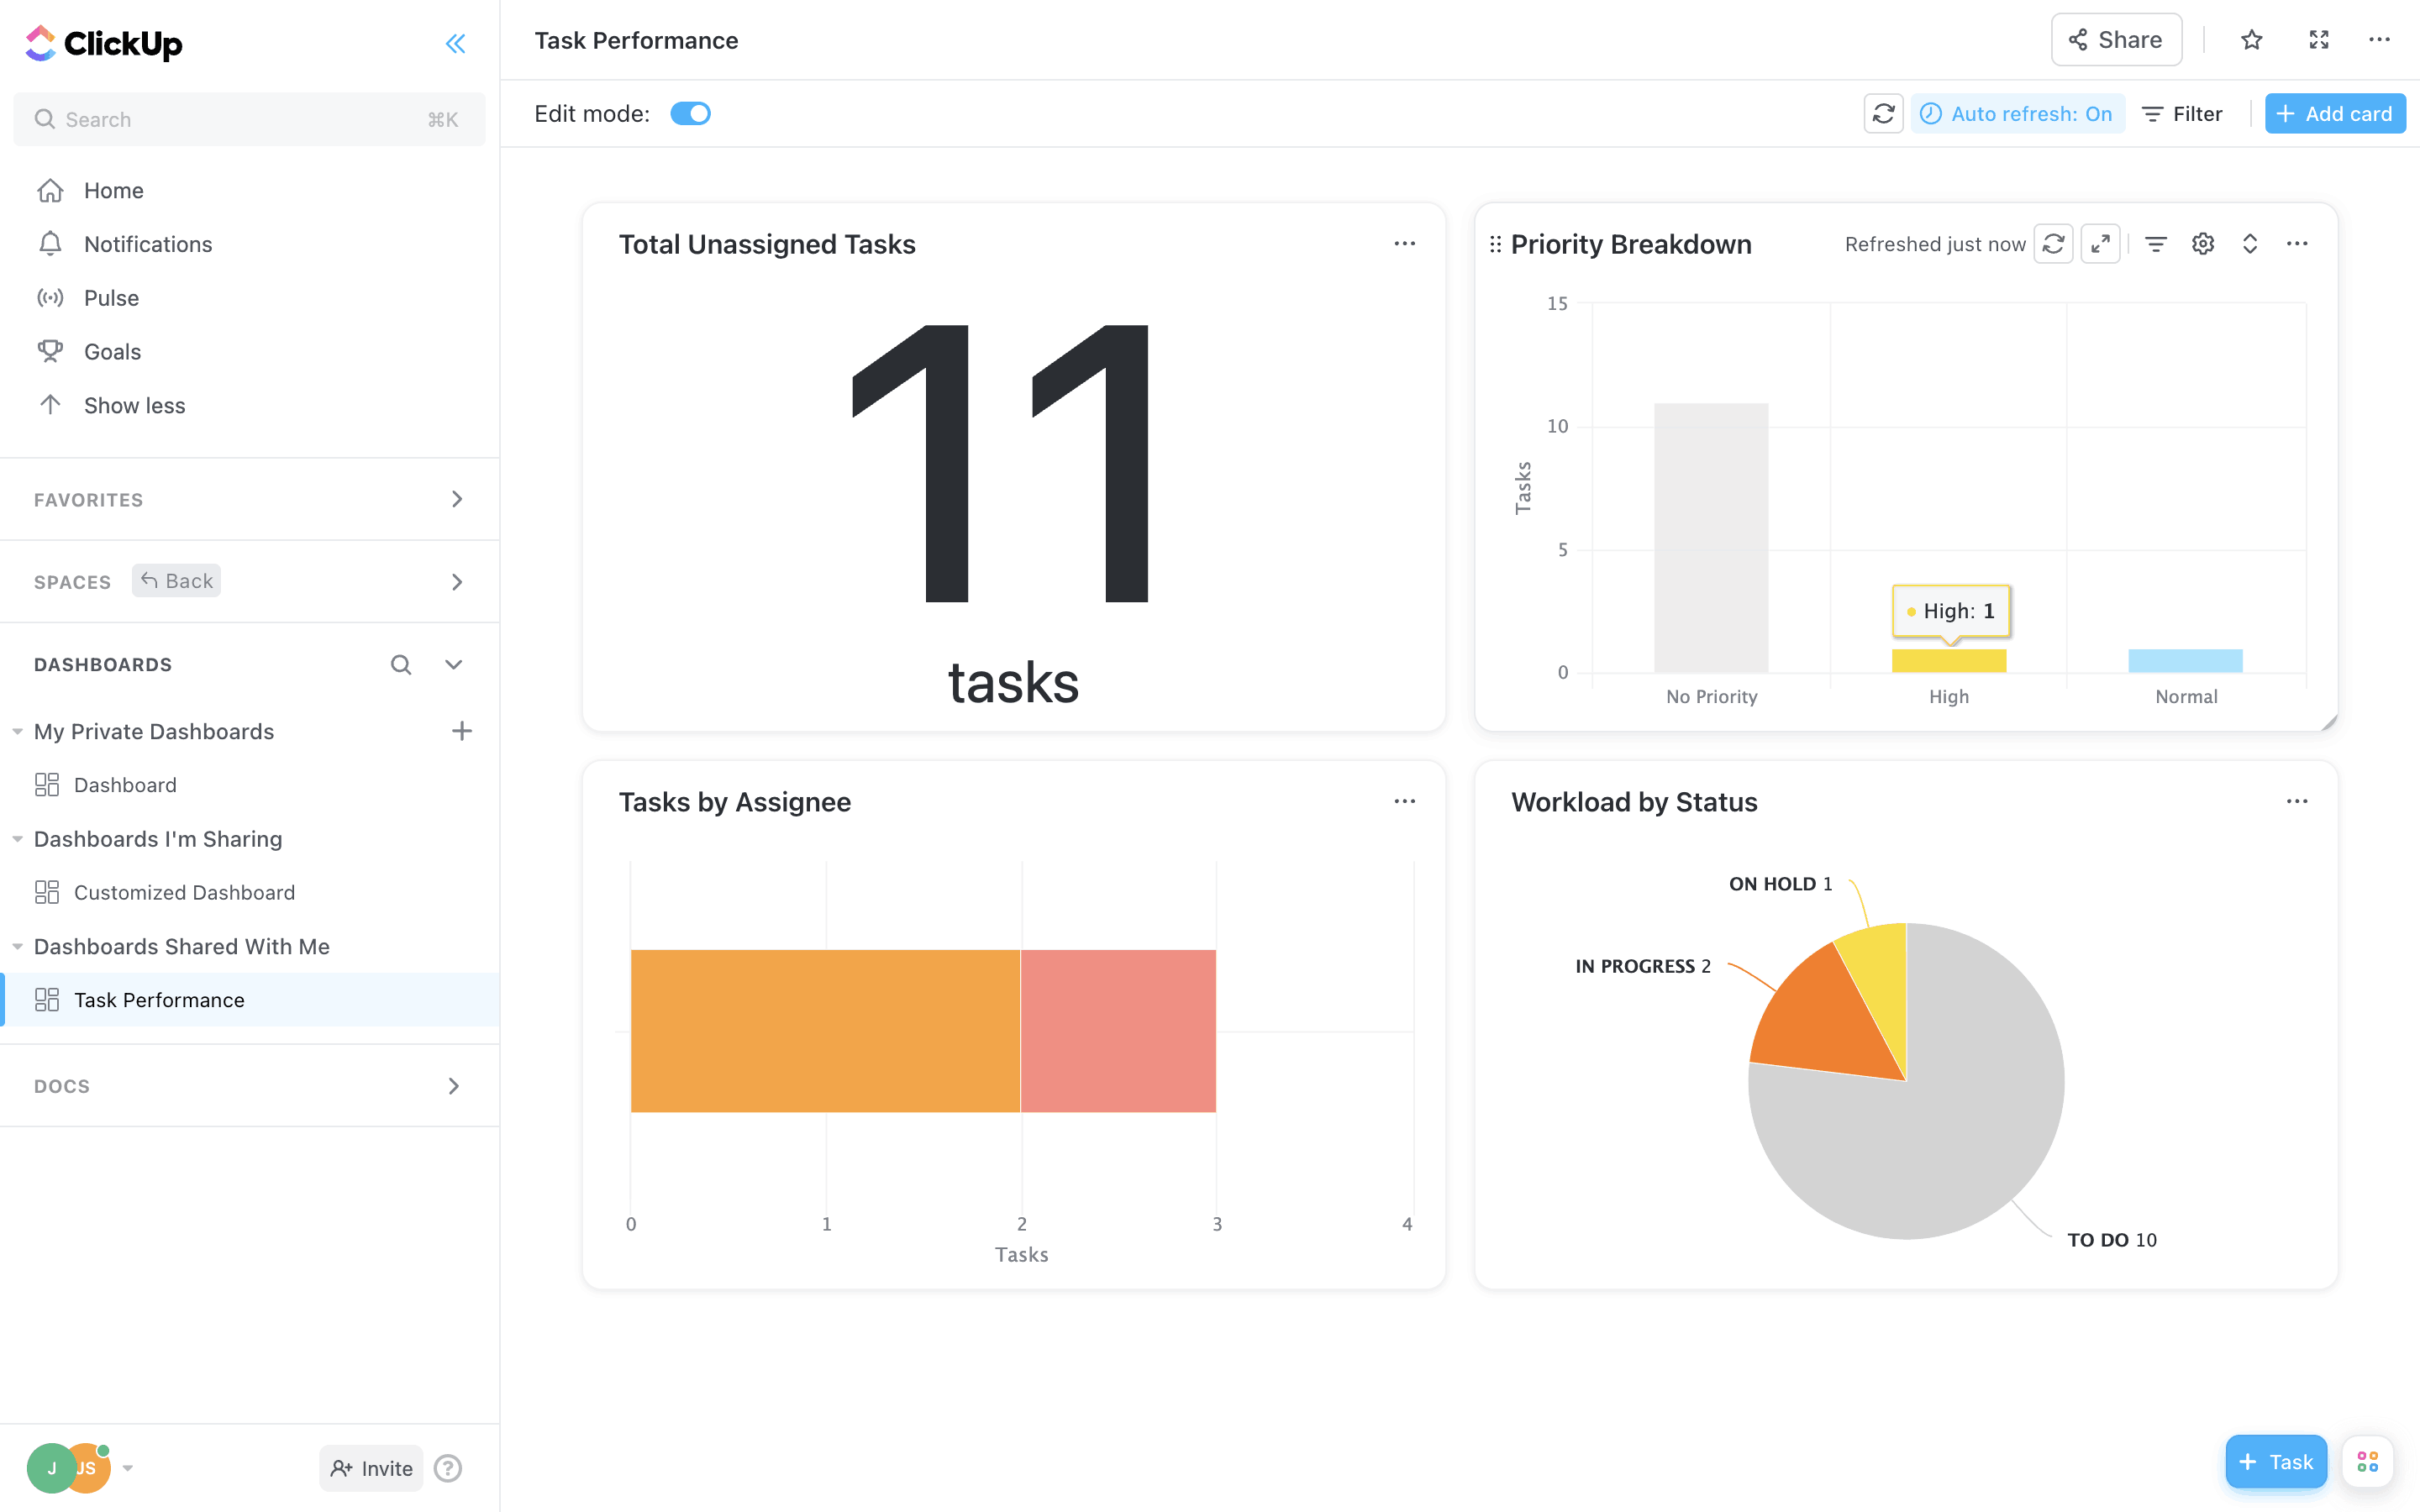This screenshot has height=1512, width=2420.
Task: Open the card filter icon on Priority Breakdown
Action: [2155, 244]
